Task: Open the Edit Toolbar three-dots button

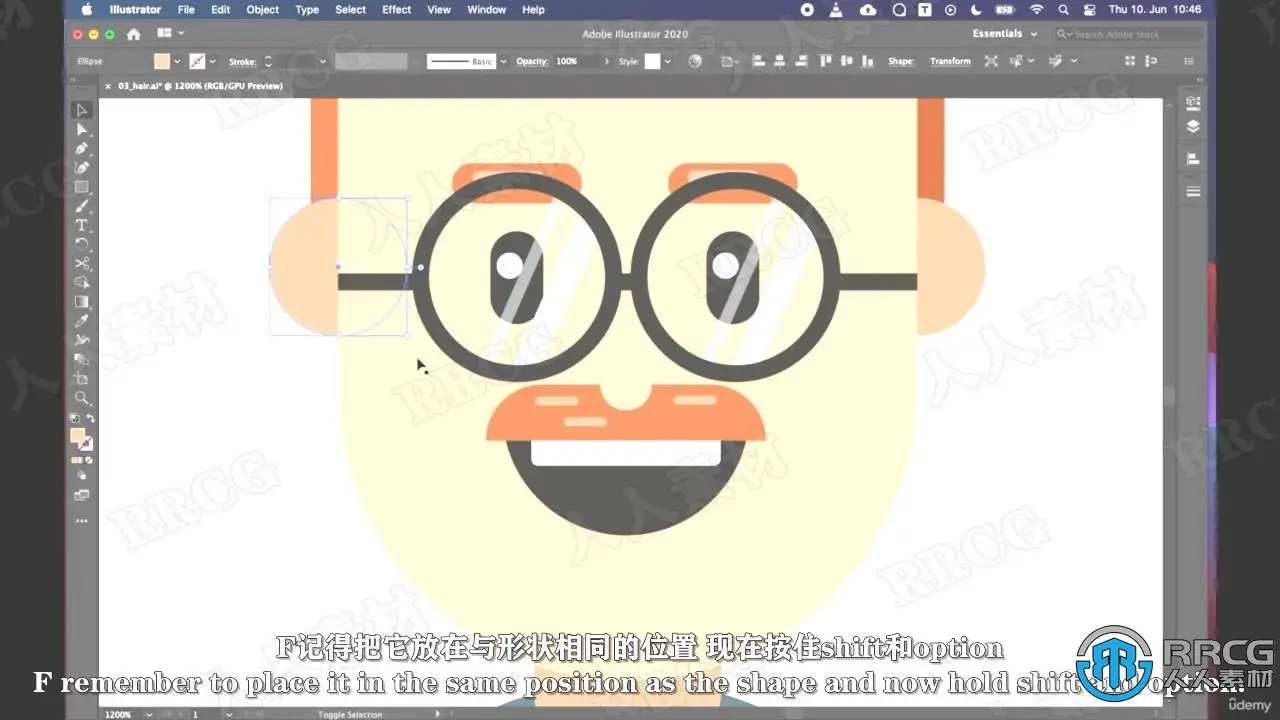Action: click(82, 521)
